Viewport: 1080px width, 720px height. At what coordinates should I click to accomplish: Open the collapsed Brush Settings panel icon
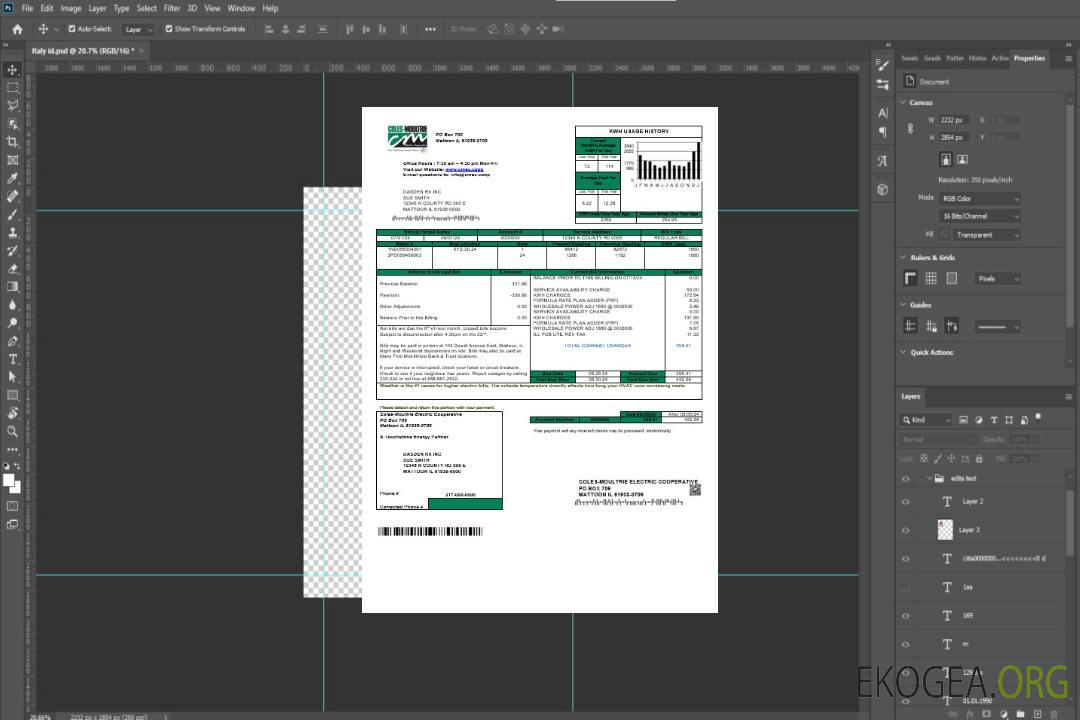point(883,65)
